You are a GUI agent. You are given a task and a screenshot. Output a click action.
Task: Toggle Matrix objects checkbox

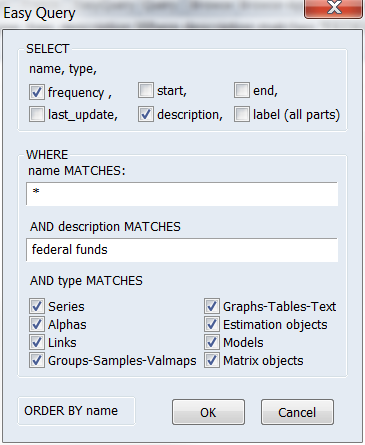click(x=212, y=360)
